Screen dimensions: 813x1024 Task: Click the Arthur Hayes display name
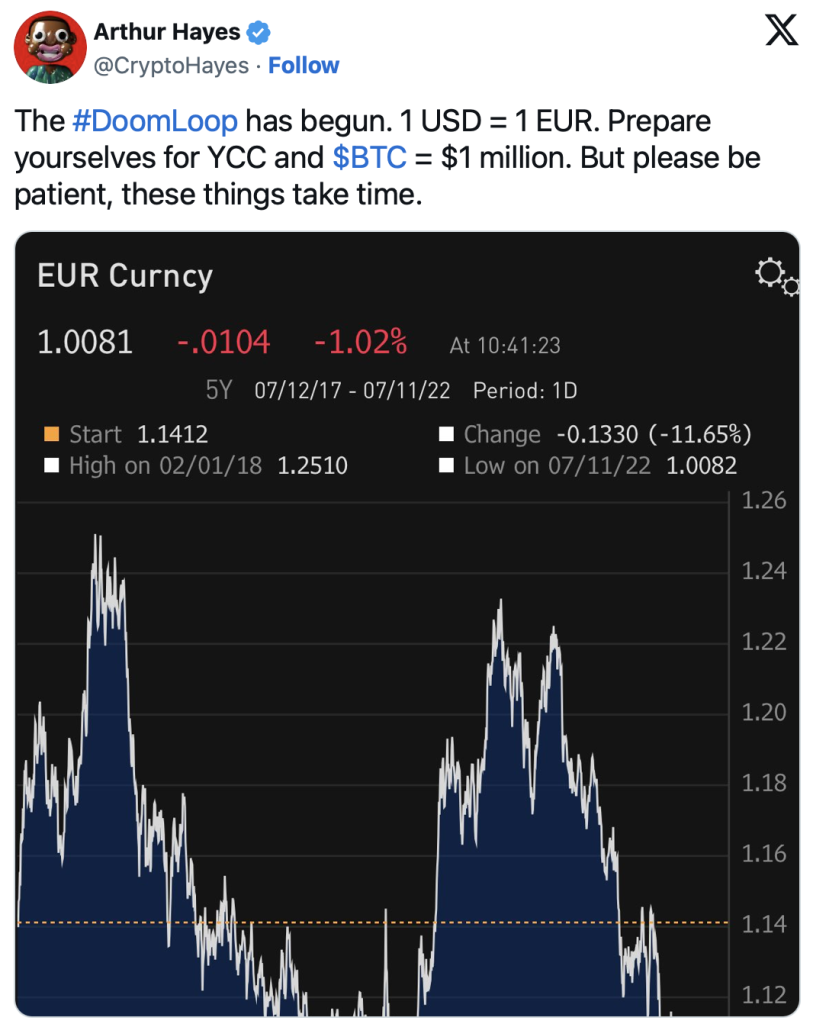[167, 31]
